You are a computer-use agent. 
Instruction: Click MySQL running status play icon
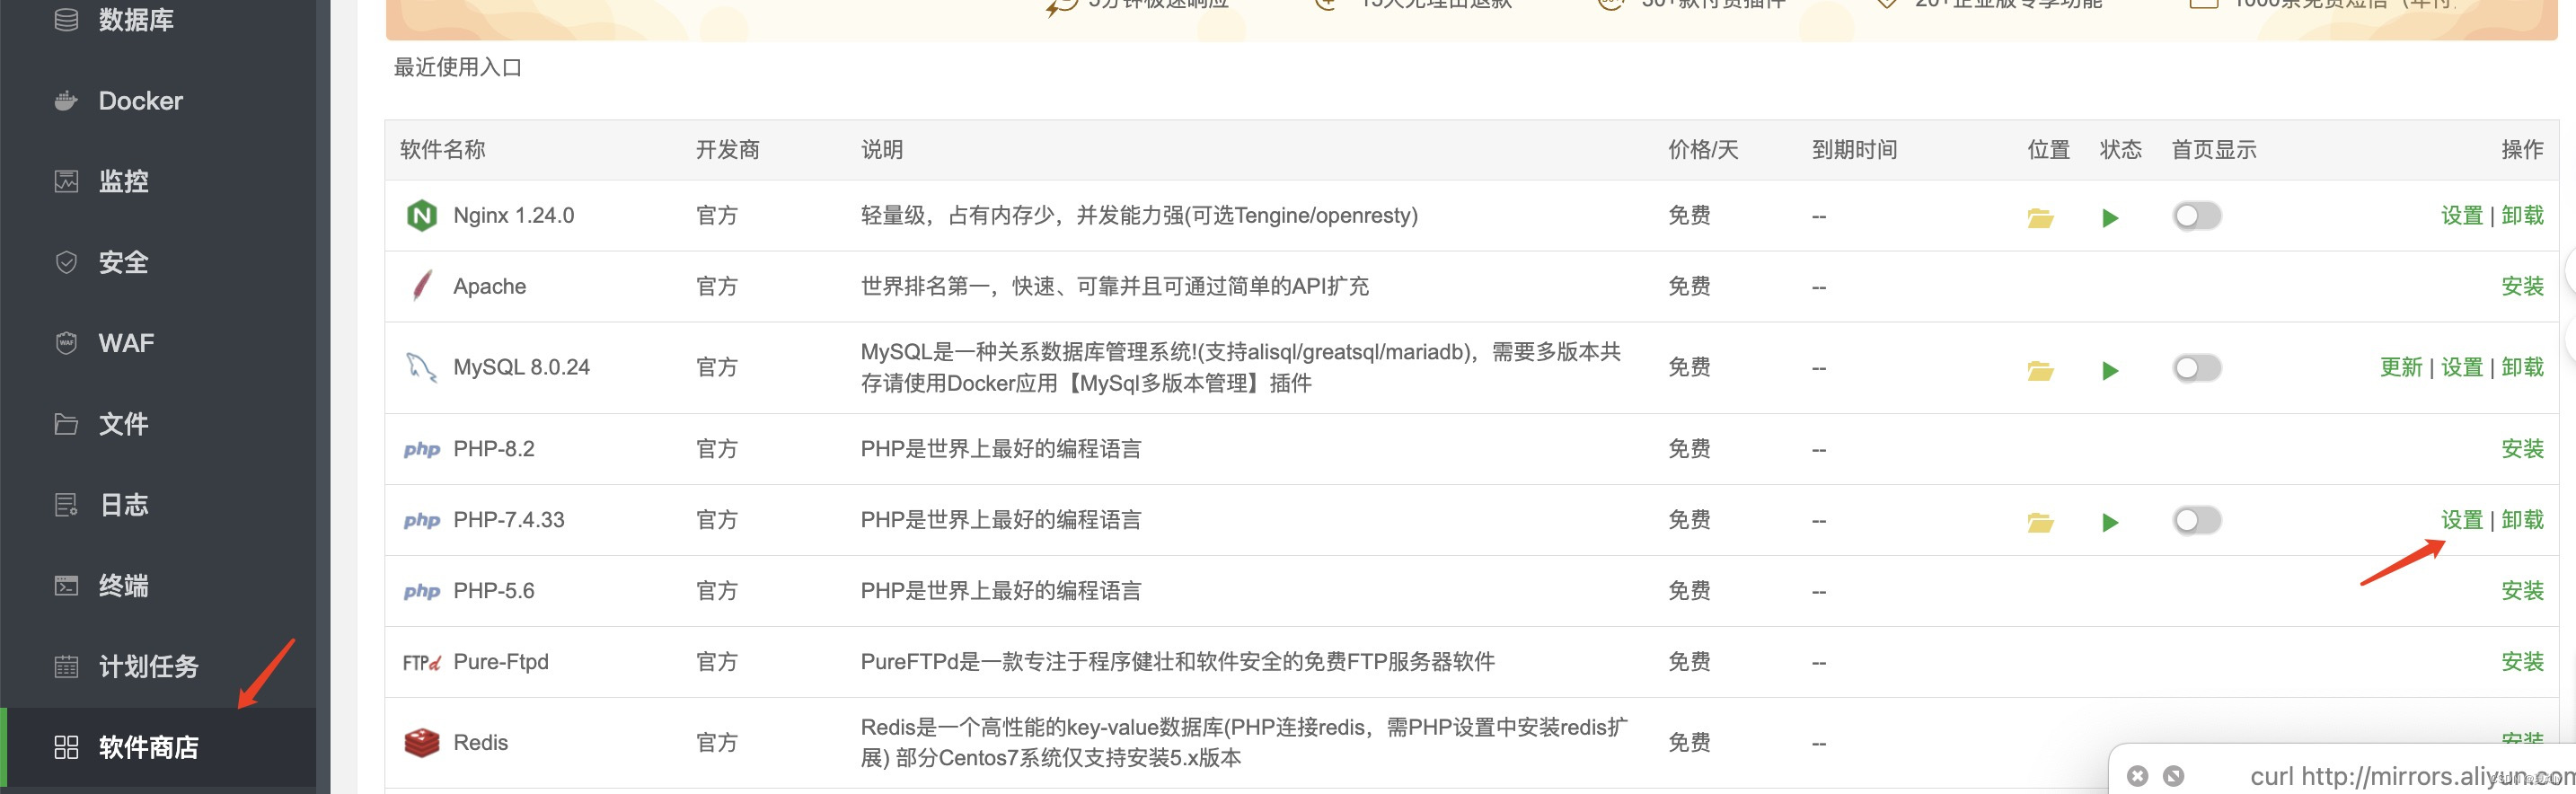tap(2110, 371)
